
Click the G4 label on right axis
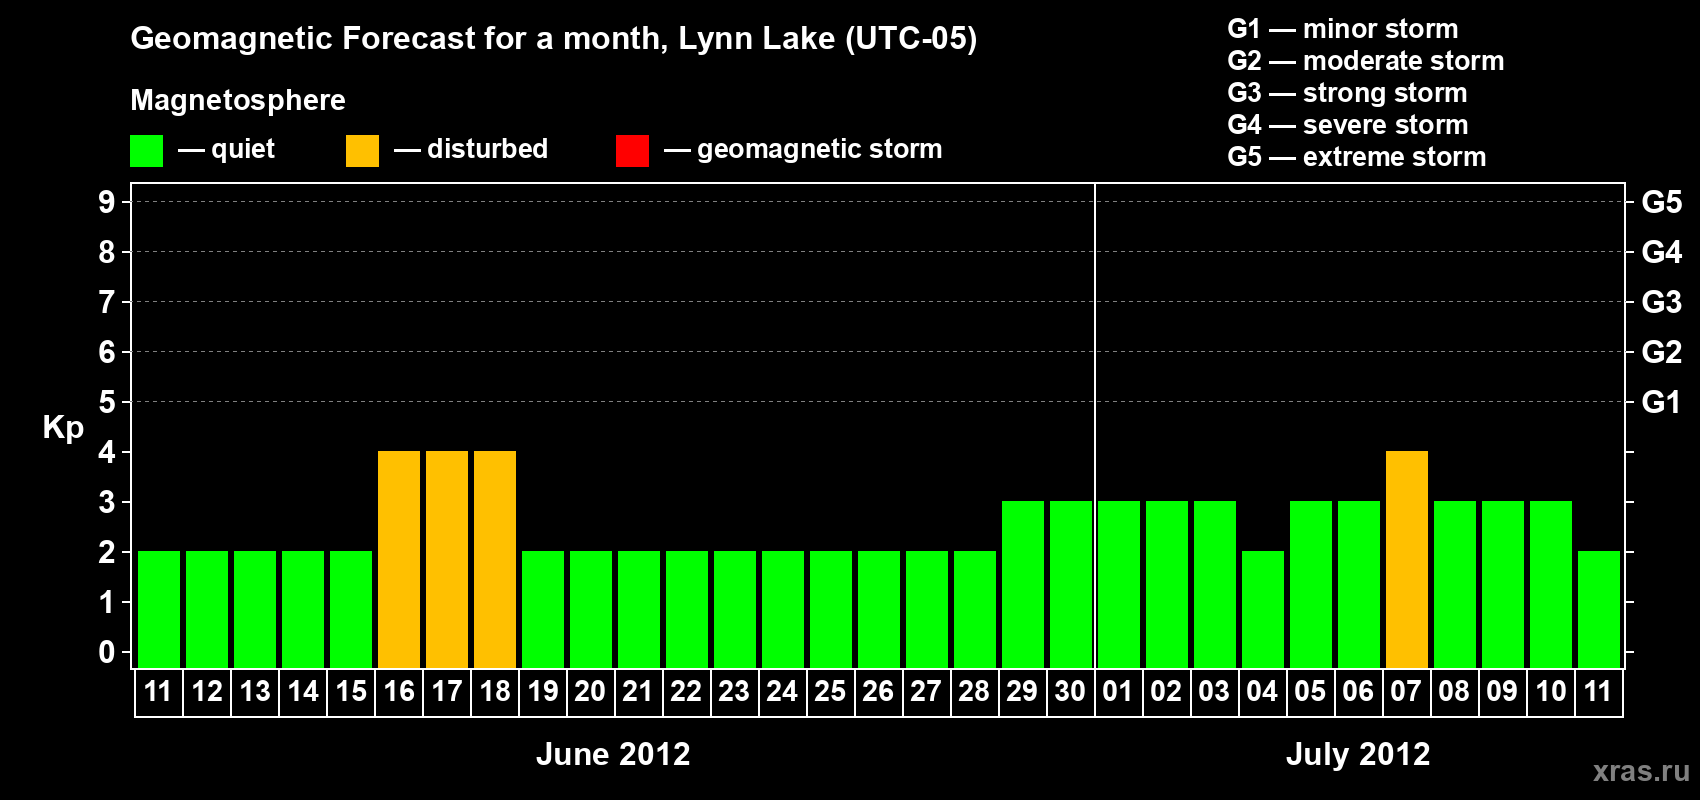tap(1662, 252)
